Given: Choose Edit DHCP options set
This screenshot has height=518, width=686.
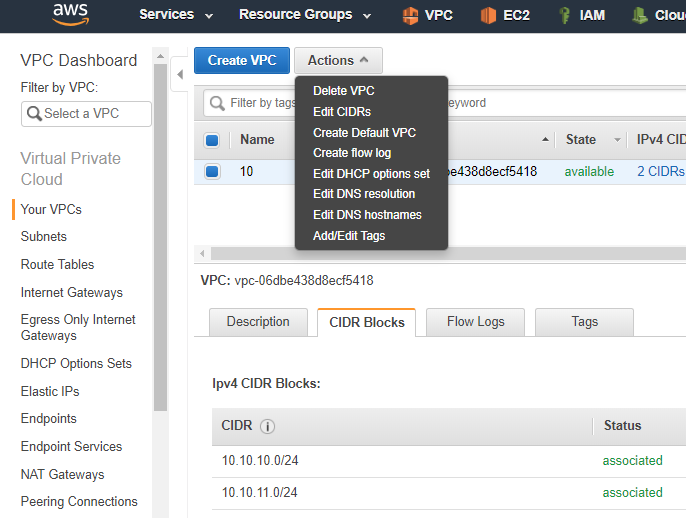Looking at the screenshot, I should [x=371, y=174].
